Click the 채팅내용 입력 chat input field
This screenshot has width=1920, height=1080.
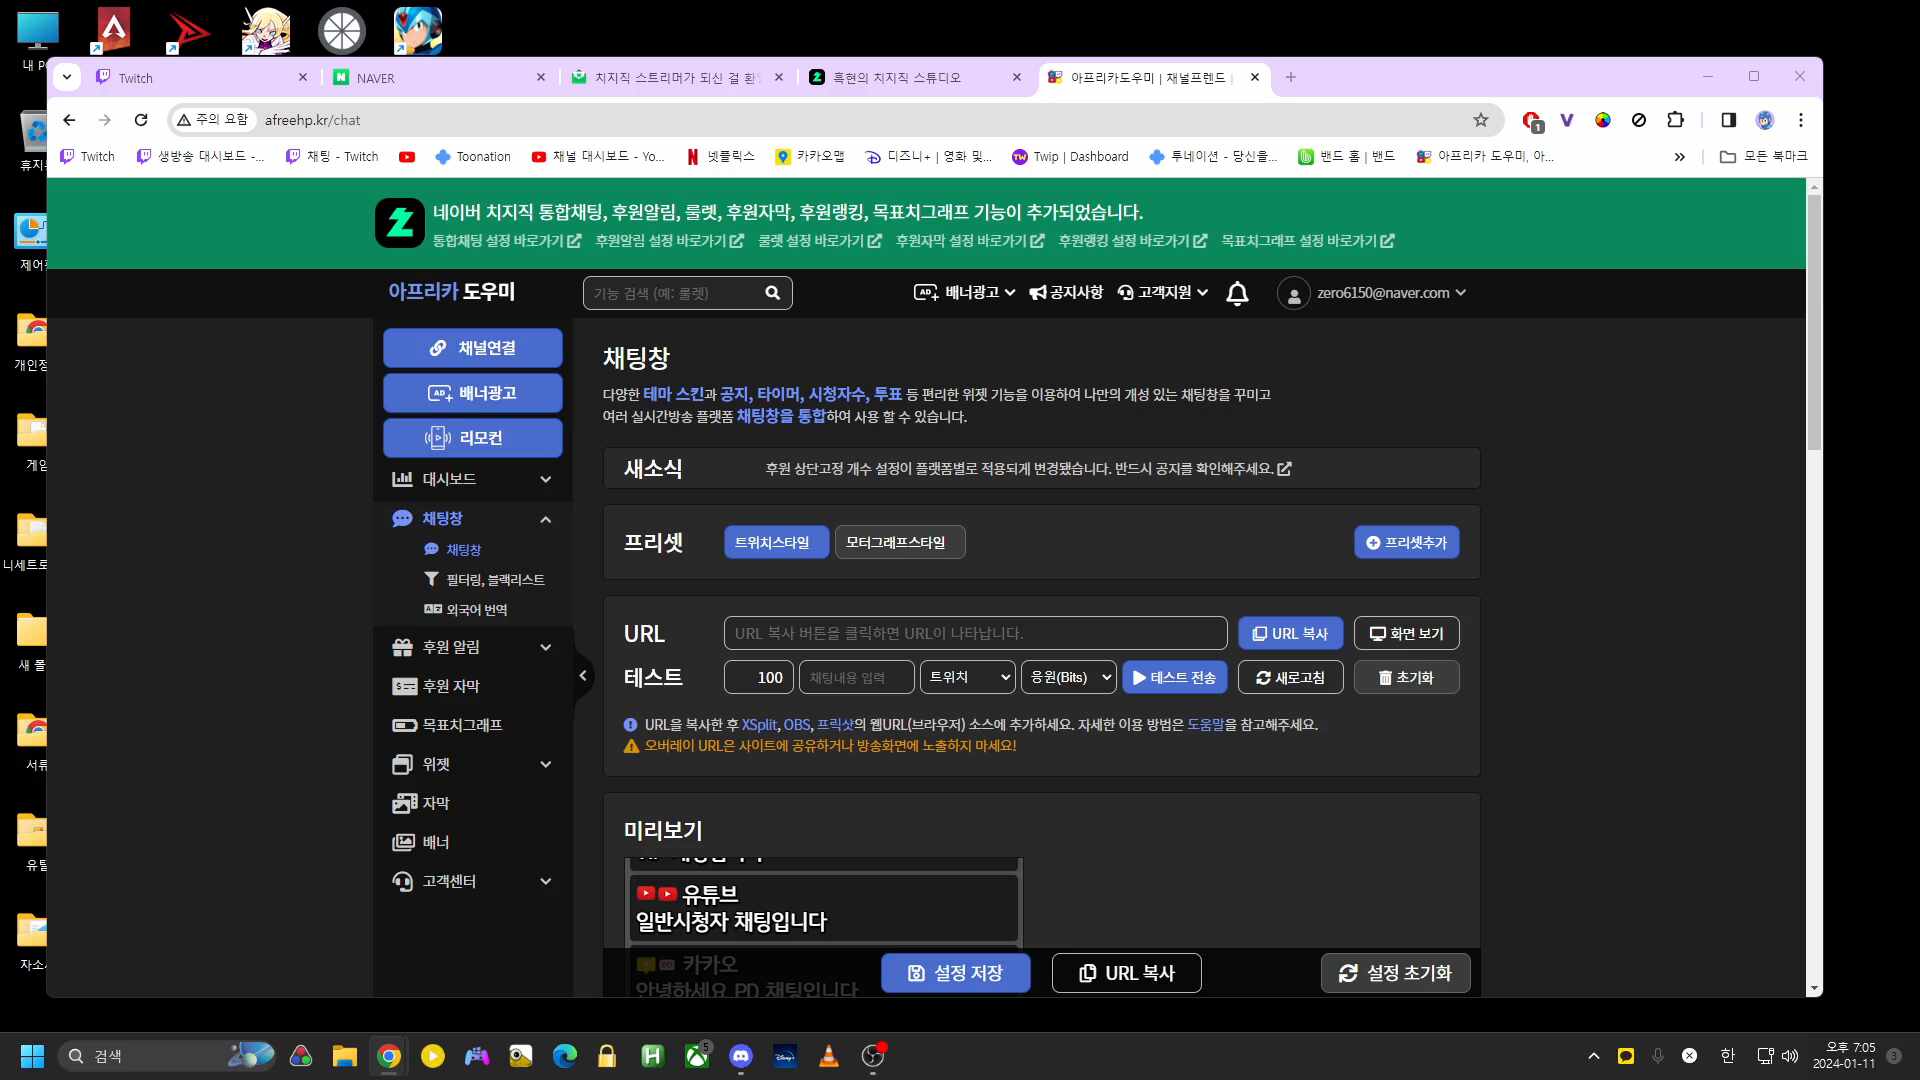[855, 677]
